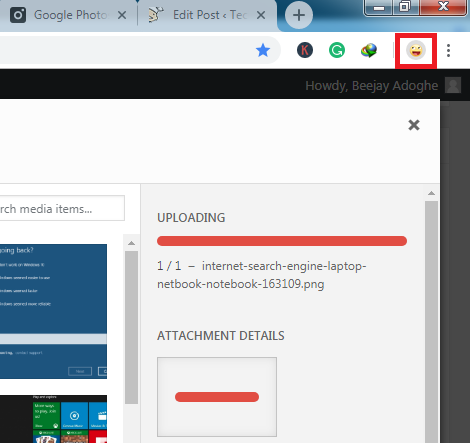Switch to the Google Photos tab
The width and height of the screenshot is (470, 443).
click(x=68, y=15)
